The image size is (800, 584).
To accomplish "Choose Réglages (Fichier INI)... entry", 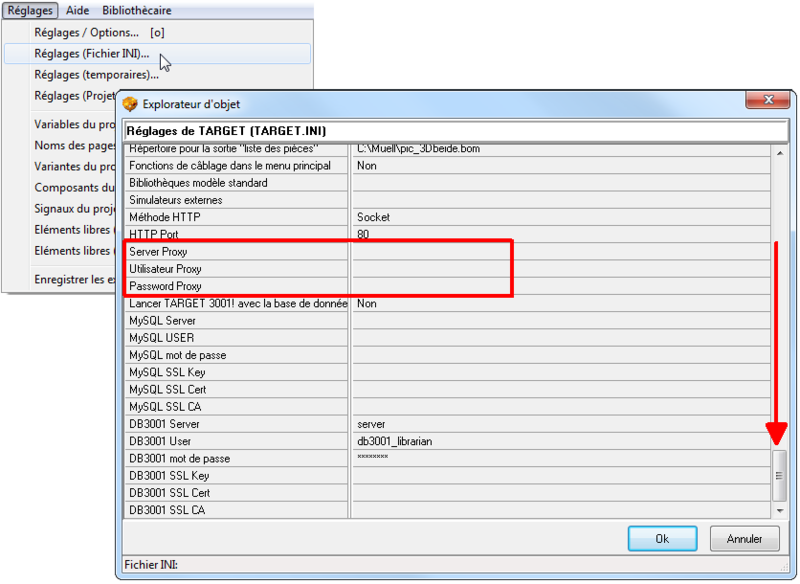I will [x=91, y=53].
